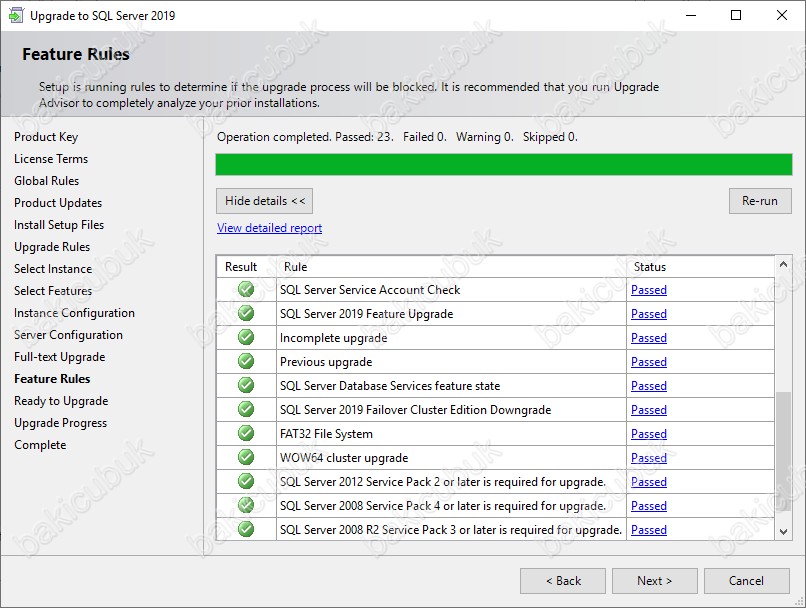806x608 pixels.
Task: Return to previous page with Back
Action: (x=563, y=581)
